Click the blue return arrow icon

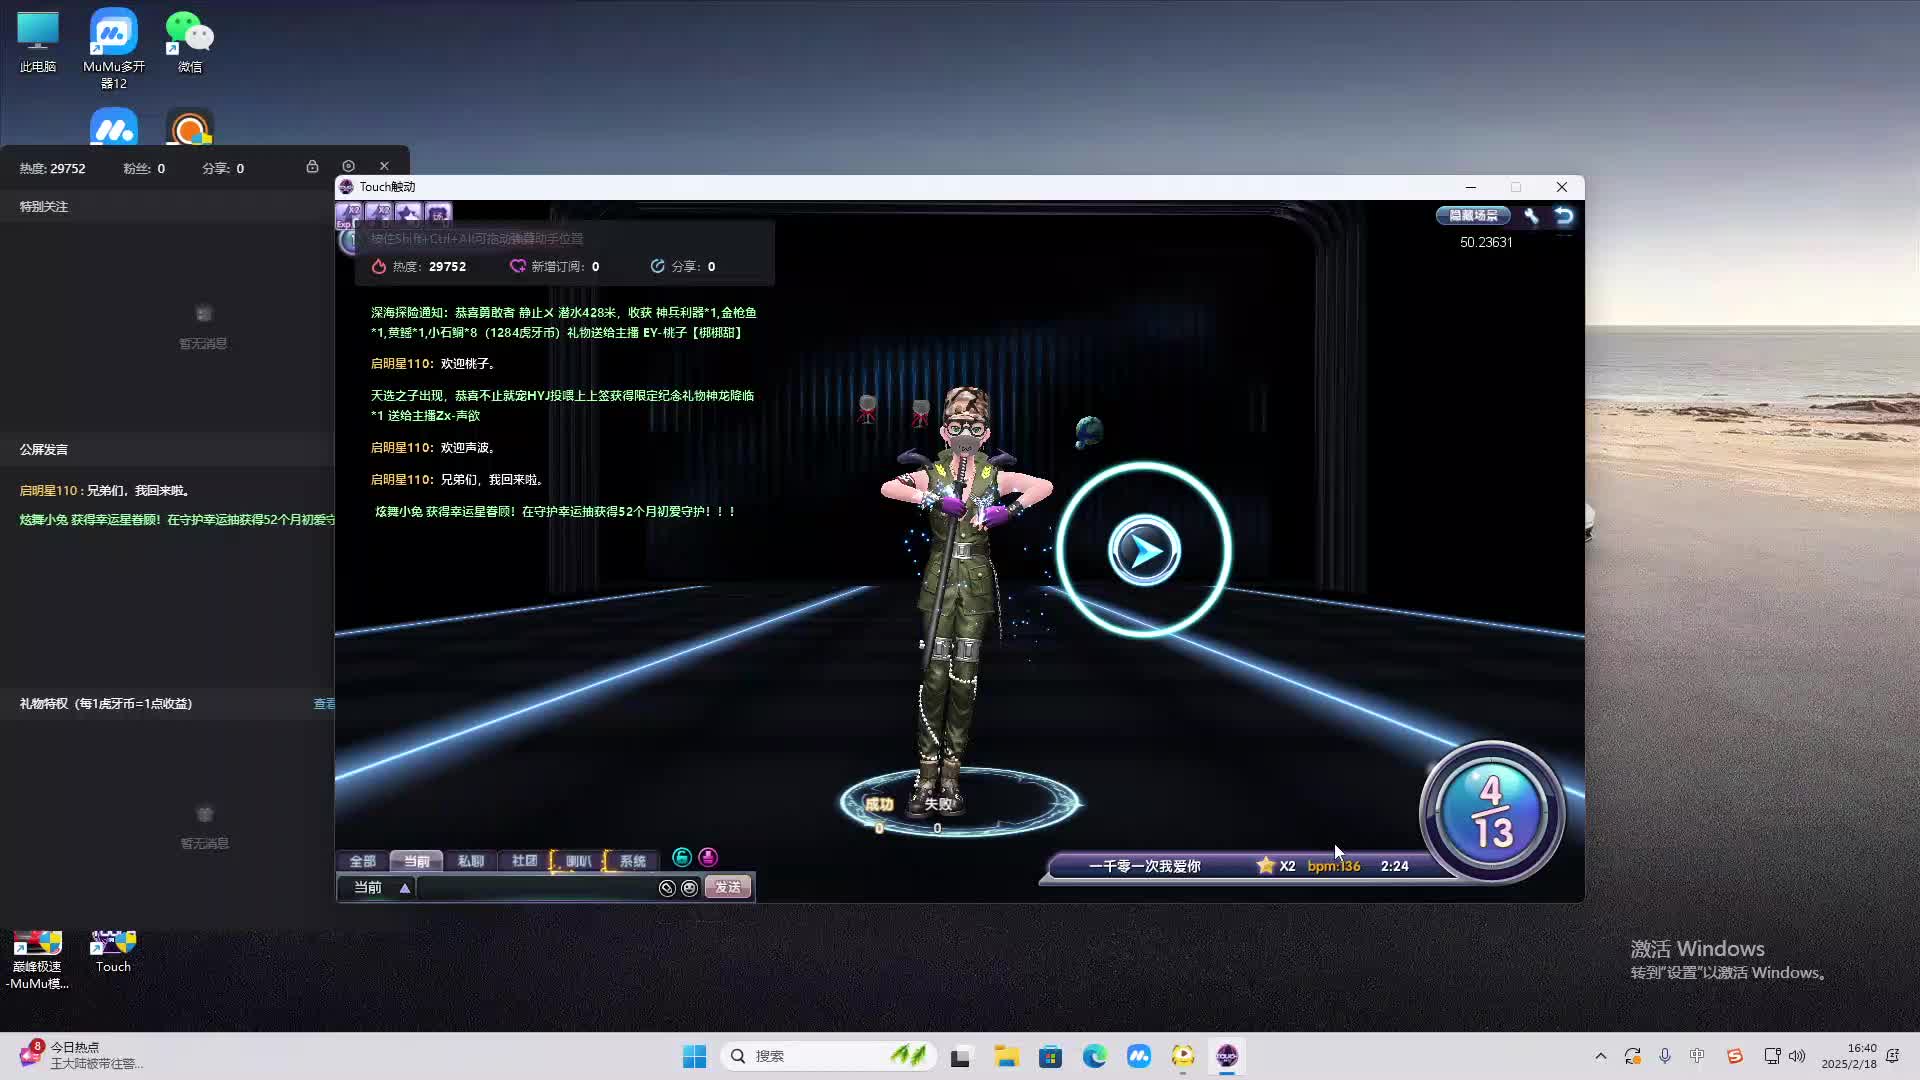point(1564,216)
